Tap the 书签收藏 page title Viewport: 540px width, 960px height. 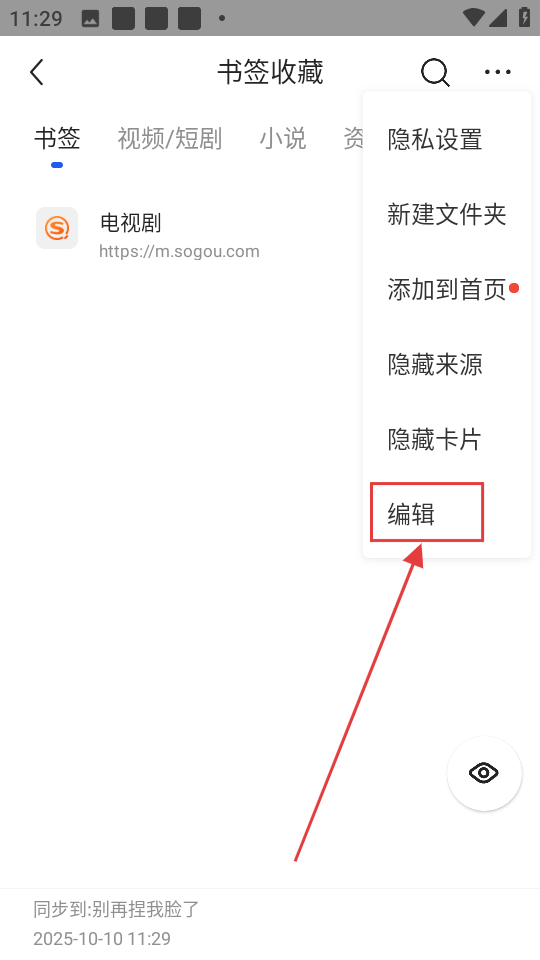[270, 72]
